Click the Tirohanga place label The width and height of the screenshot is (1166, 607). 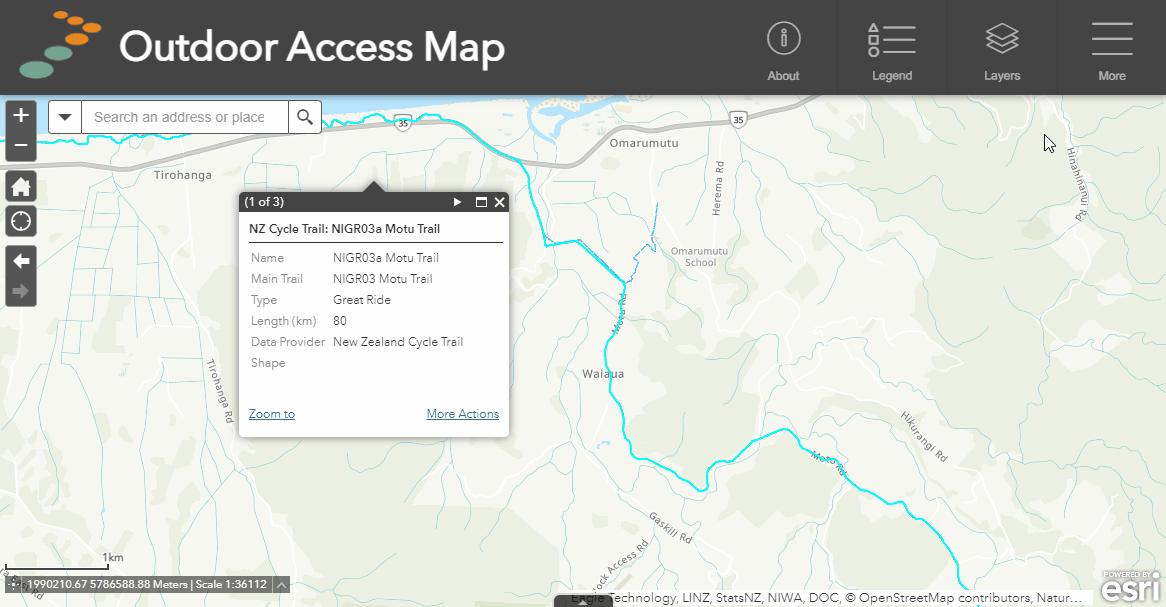coord(183,175)
